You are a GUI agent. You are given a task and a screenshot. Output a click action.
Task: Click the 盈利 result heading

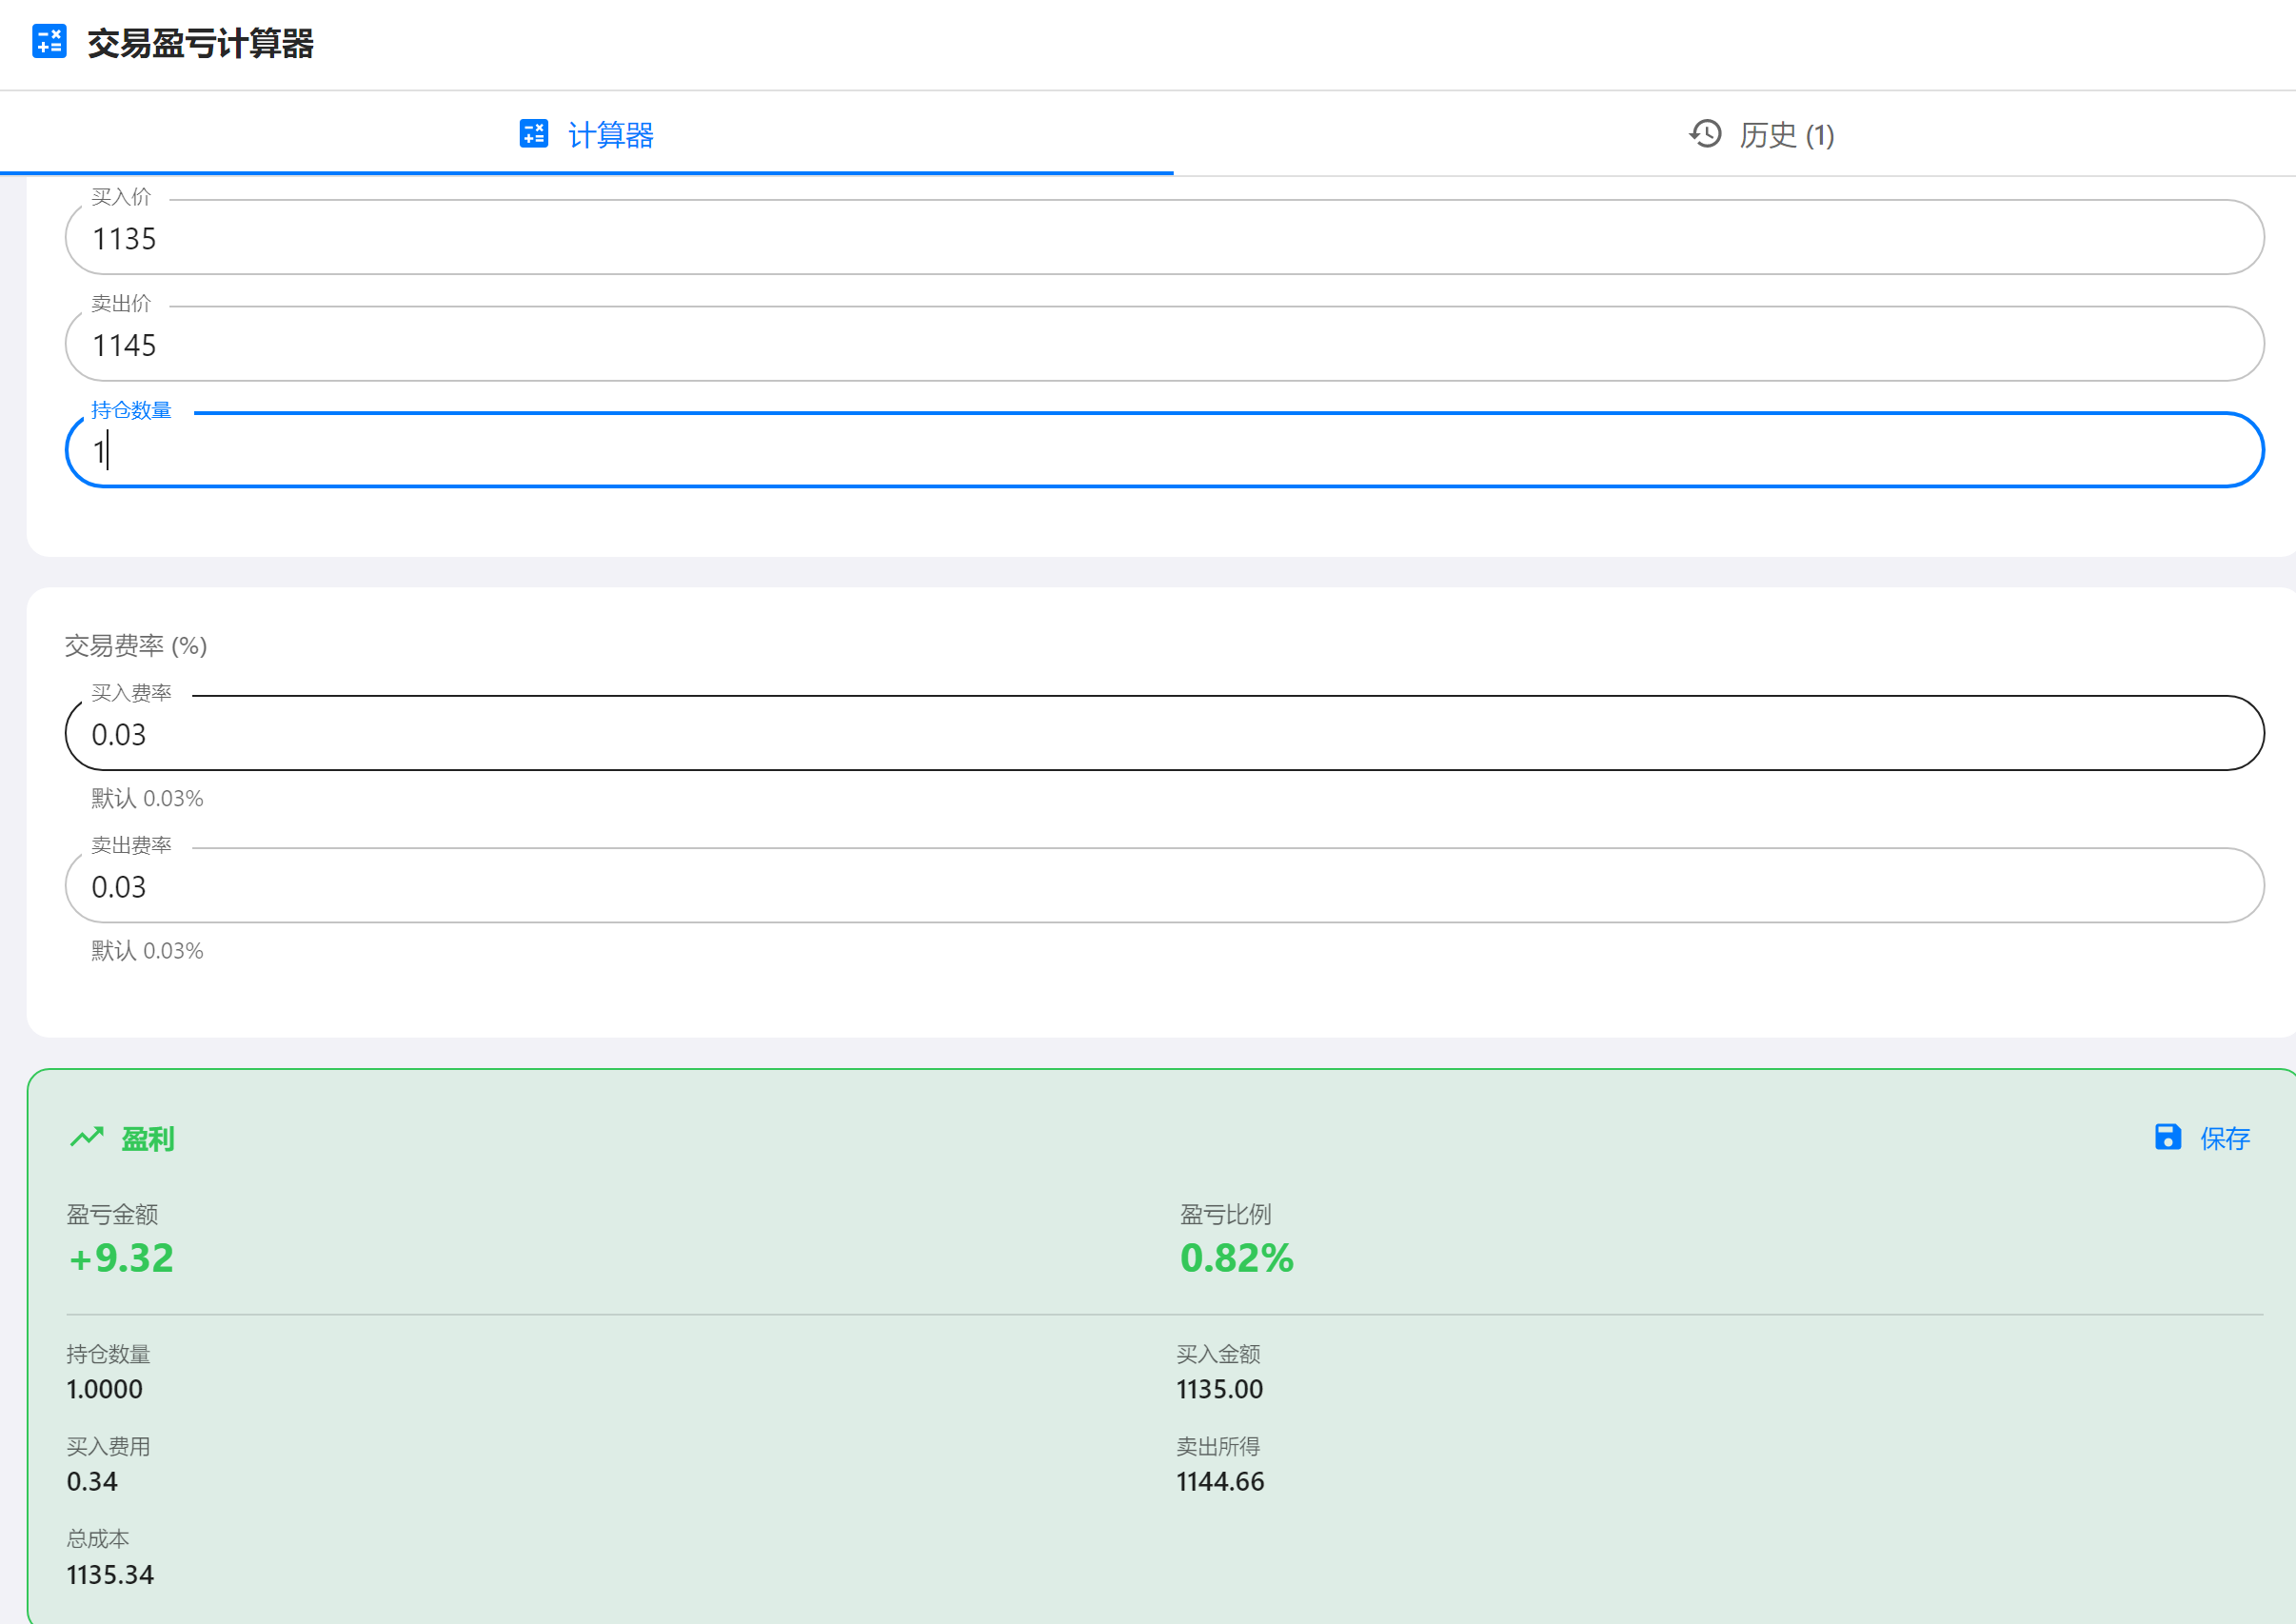[x=147, y=1139]
